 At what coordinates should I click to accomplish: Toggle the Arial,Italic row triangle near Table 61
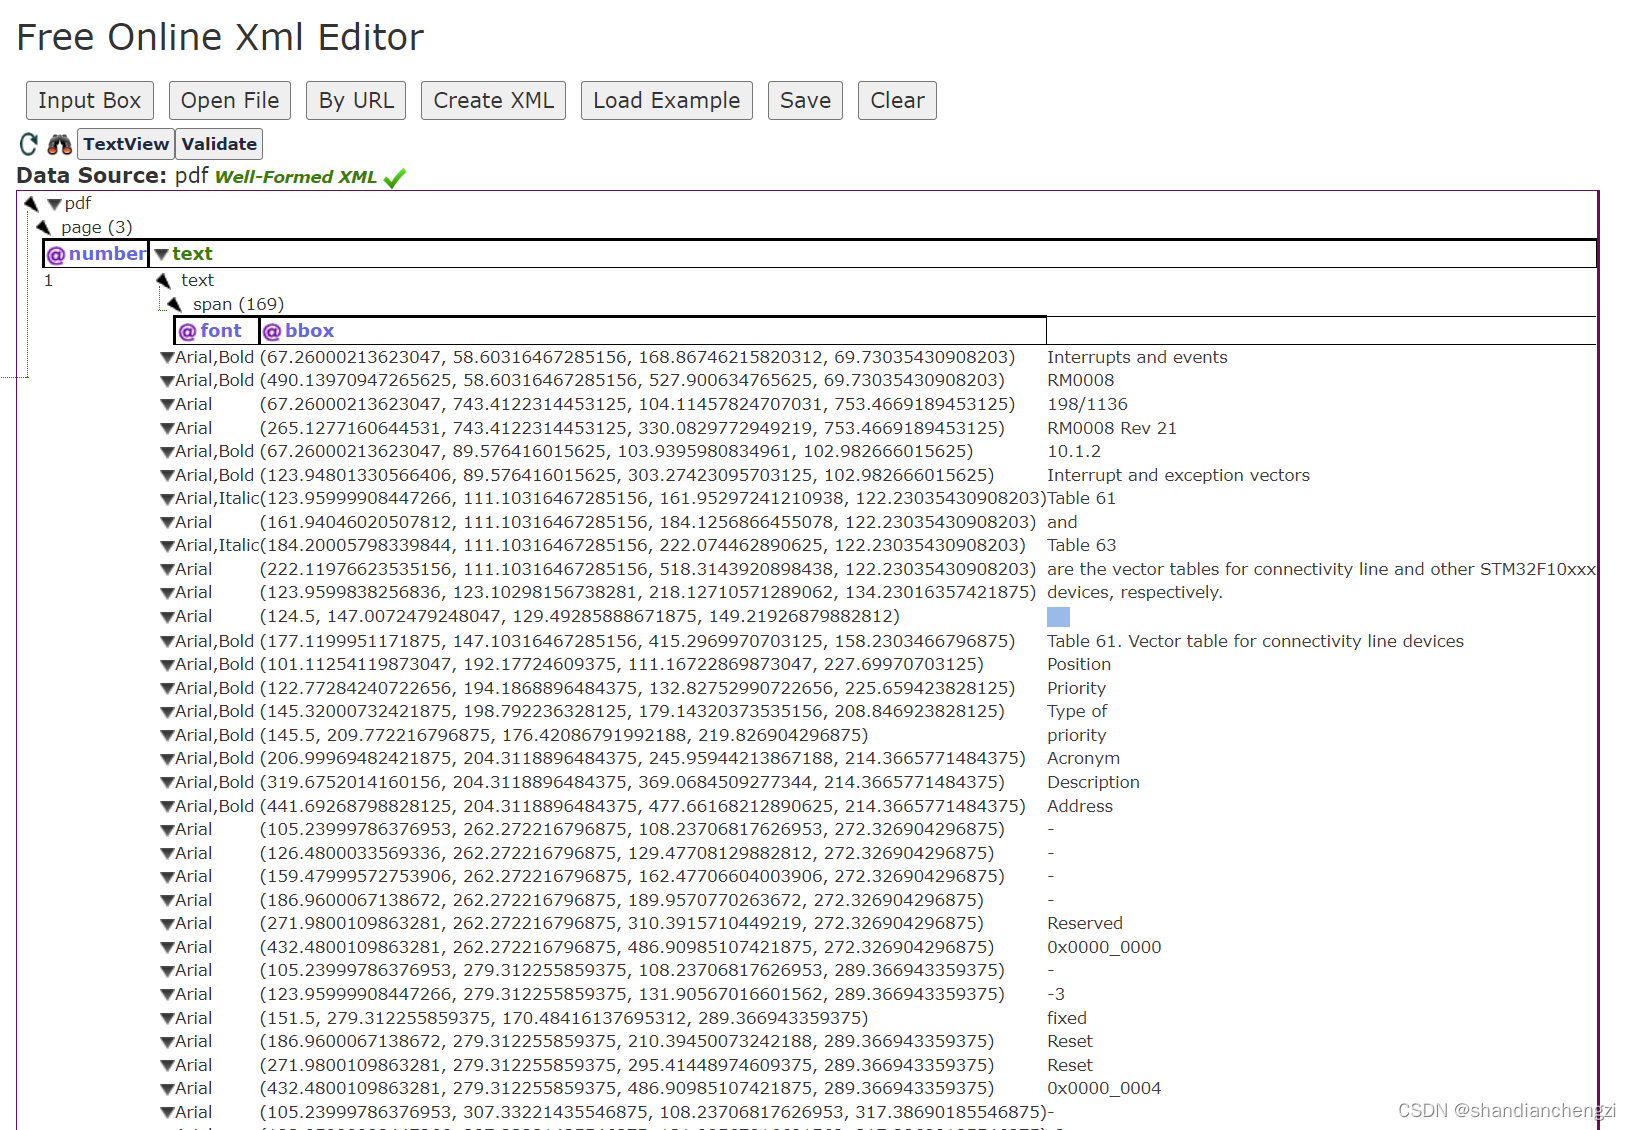[167, 497]
